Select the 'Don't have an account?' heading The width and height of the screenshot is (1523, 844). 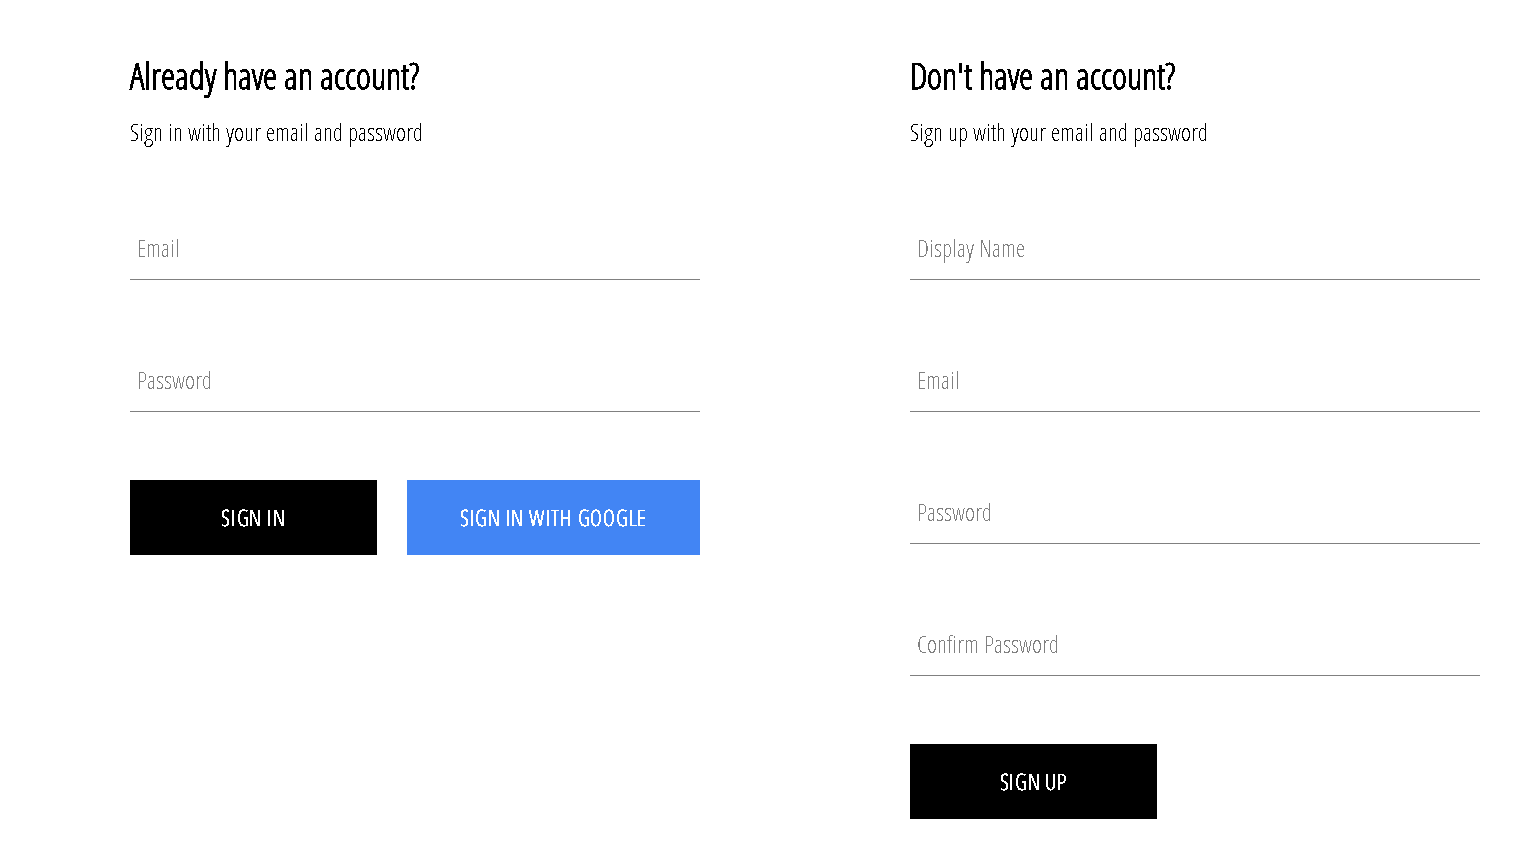(1043, 77)
